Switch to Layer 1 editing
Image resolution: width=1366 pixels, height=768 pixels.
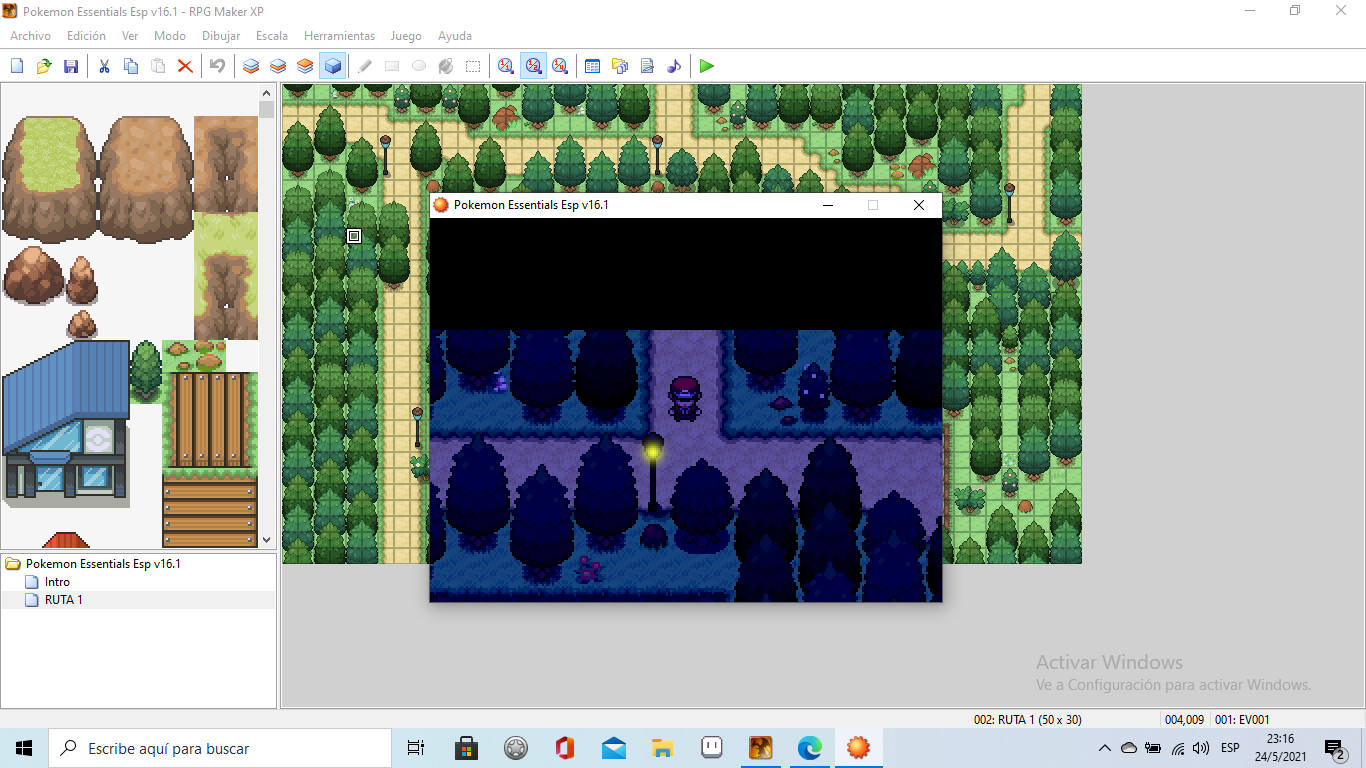coord(251,66)
